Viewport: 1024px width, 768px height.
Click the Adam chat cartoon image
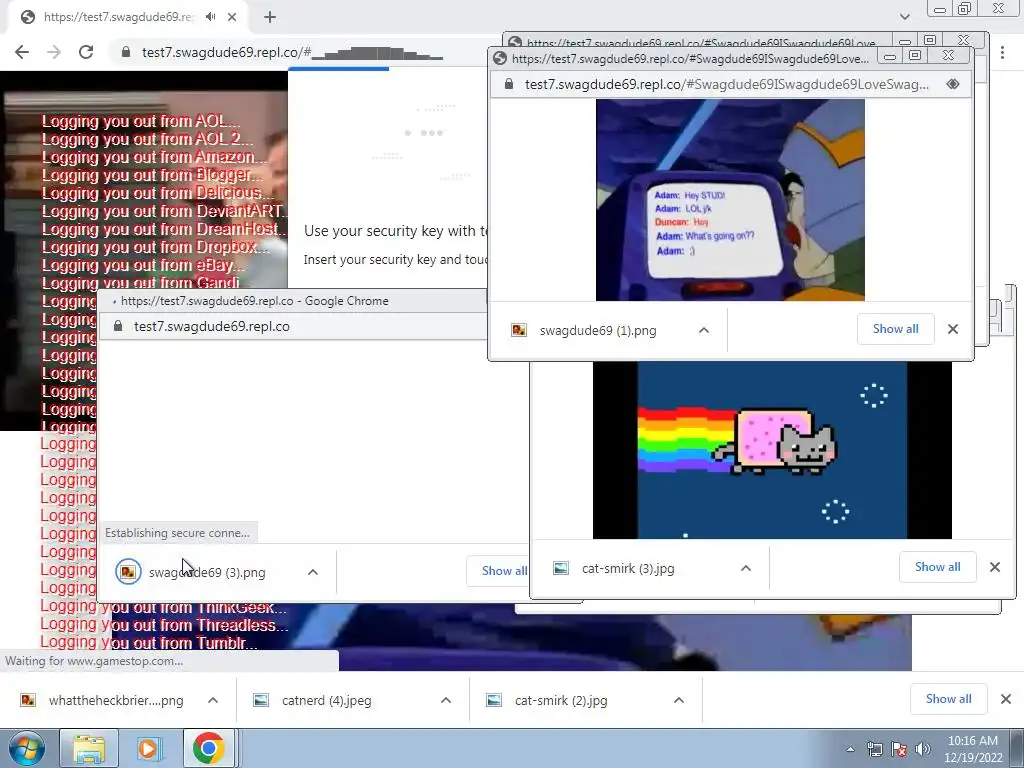[730, 200]
